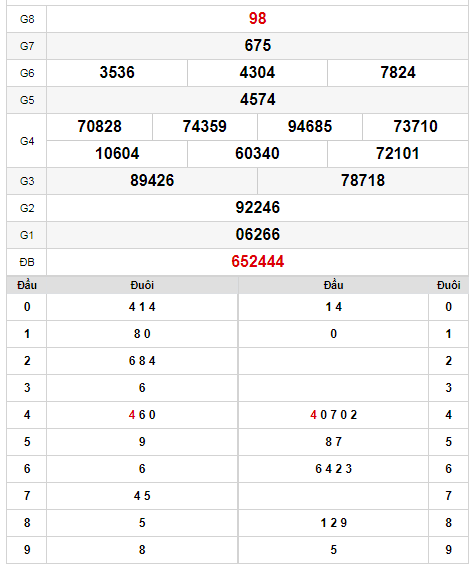Click the G4 number 94685
Screen dimensions: 475x568
click(x=310, y=127)
